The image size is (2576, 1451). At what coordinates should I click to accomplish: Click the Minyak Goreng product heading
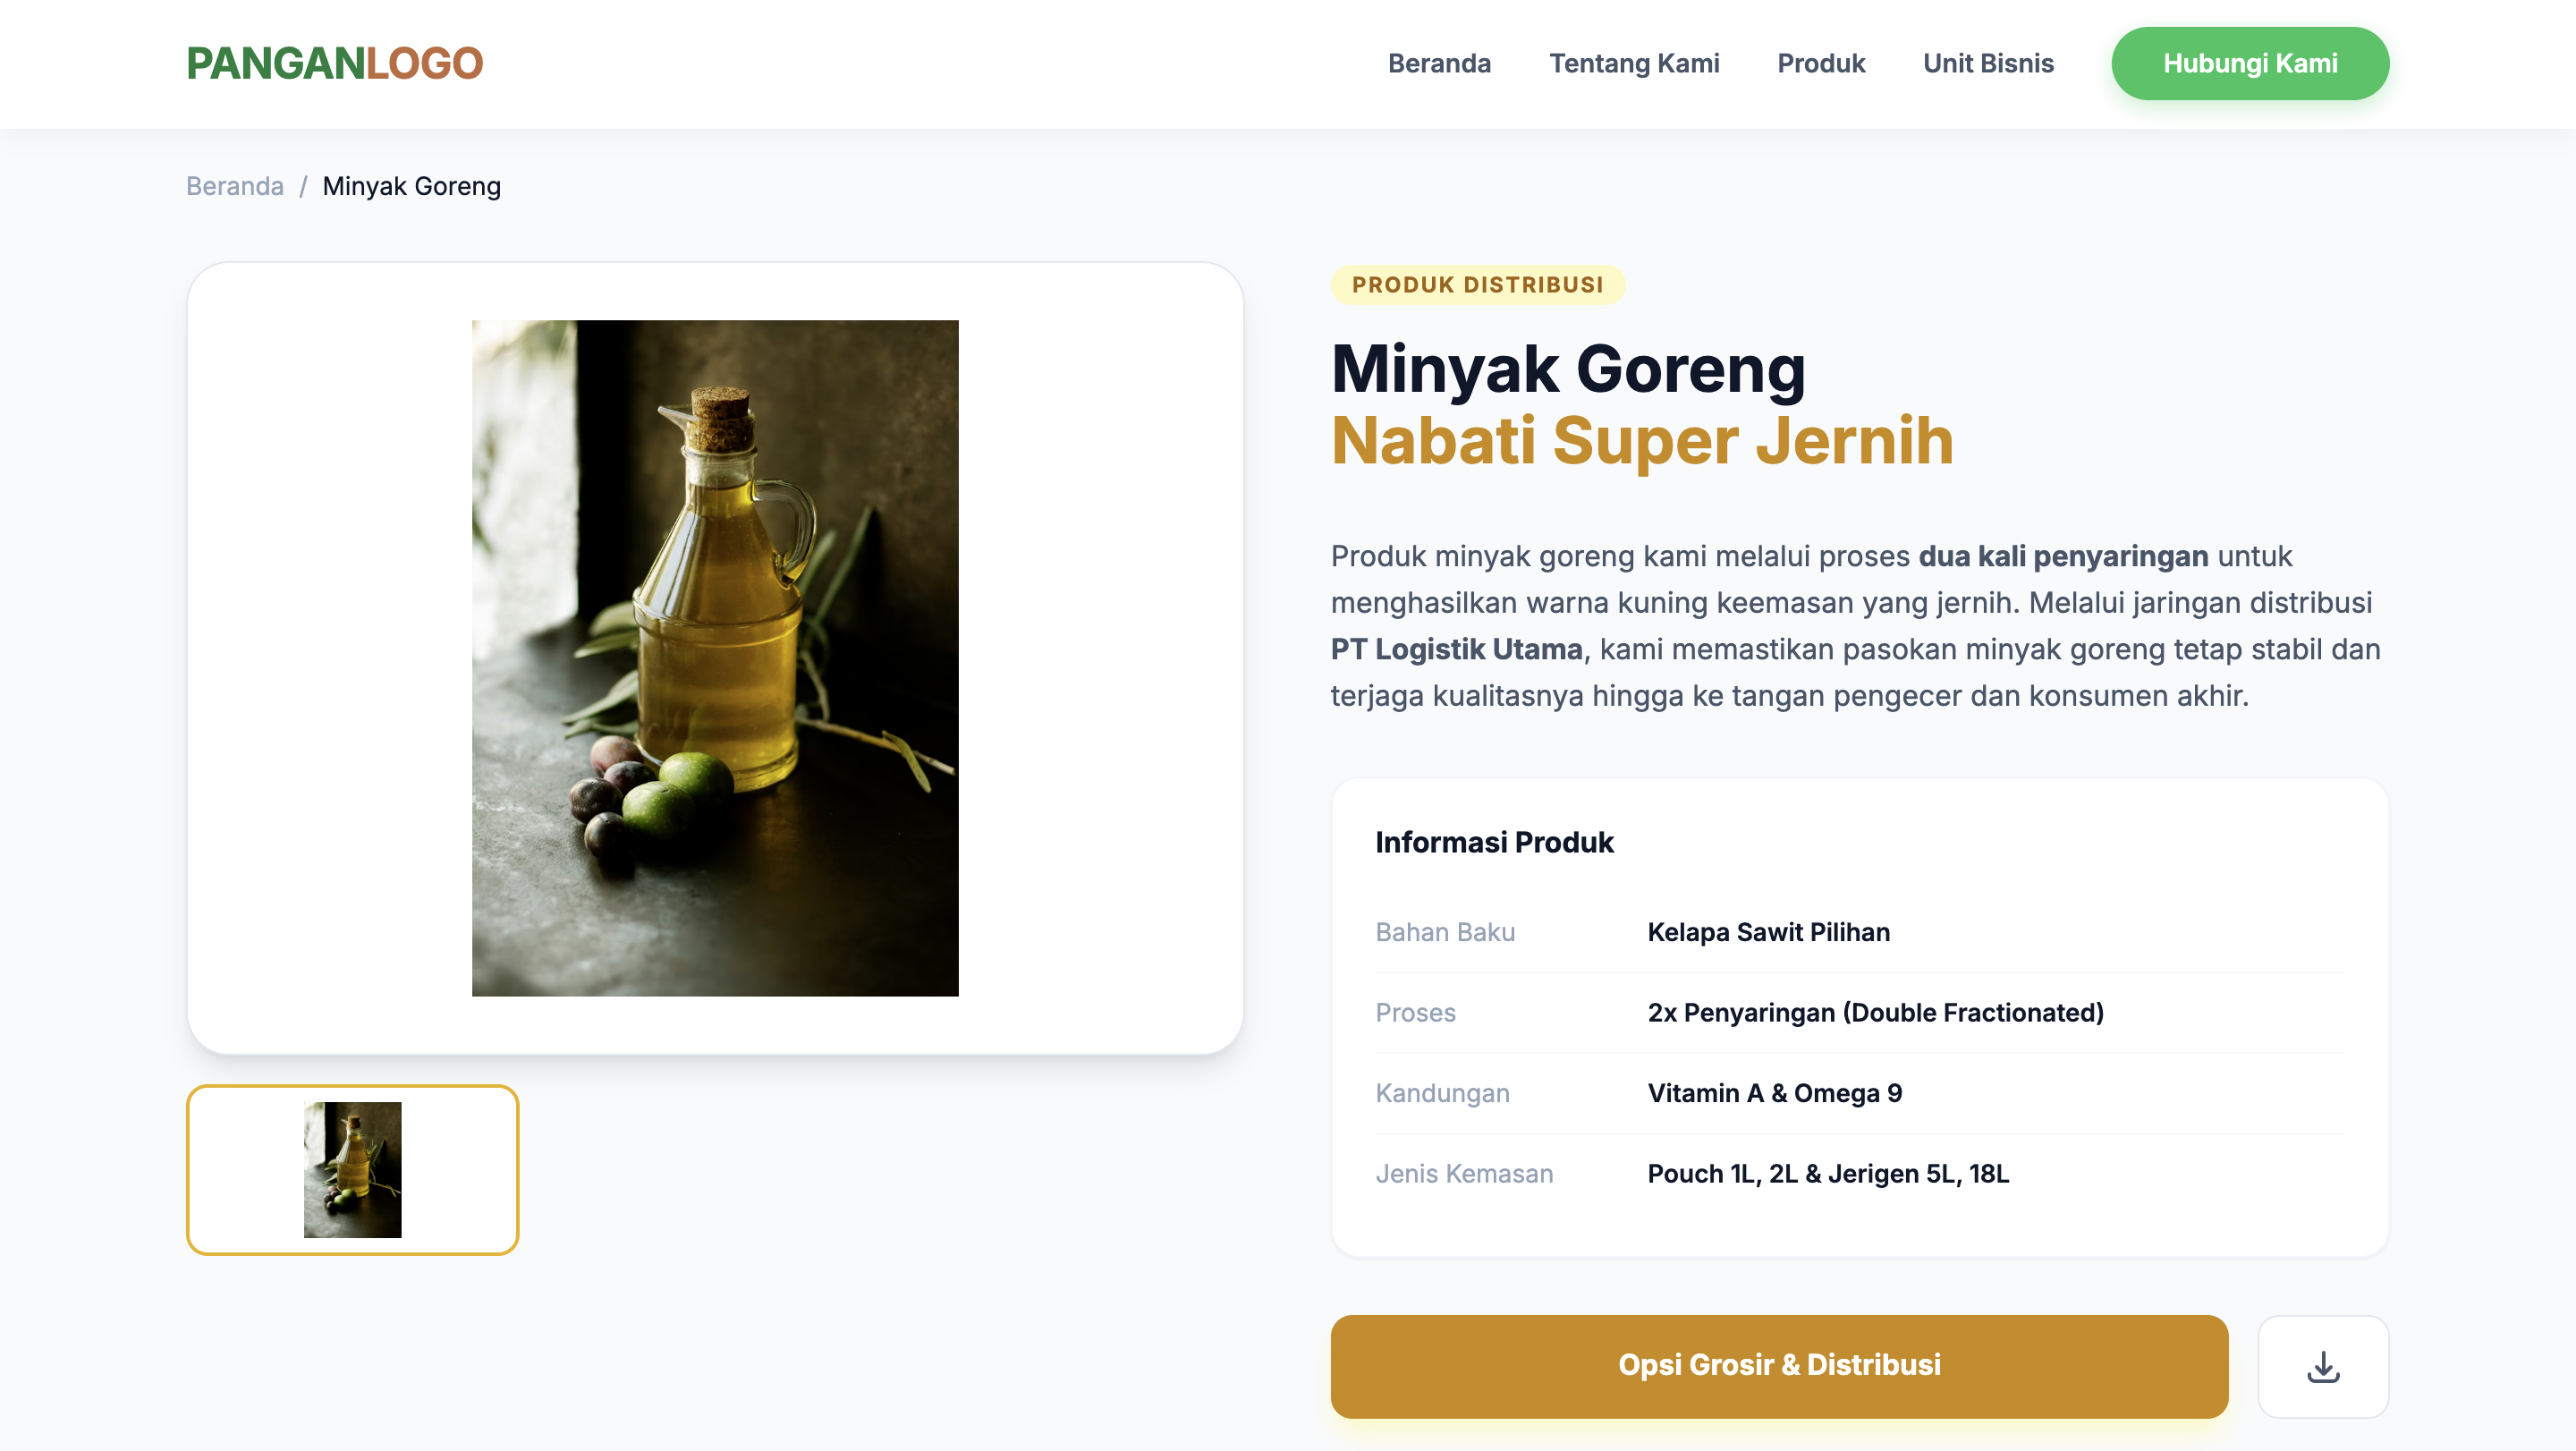tap(1567, 368)
